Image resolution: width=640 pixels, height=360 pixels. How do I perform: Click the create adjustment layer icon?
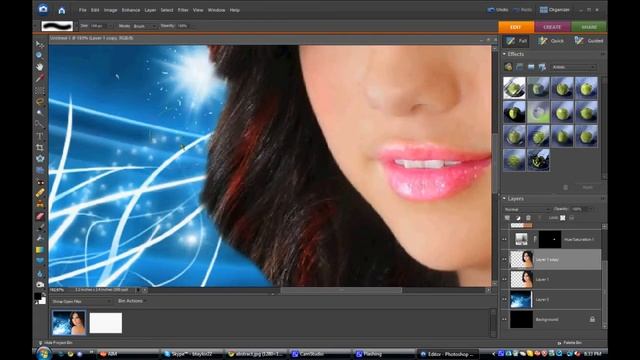tap(518, 218)
